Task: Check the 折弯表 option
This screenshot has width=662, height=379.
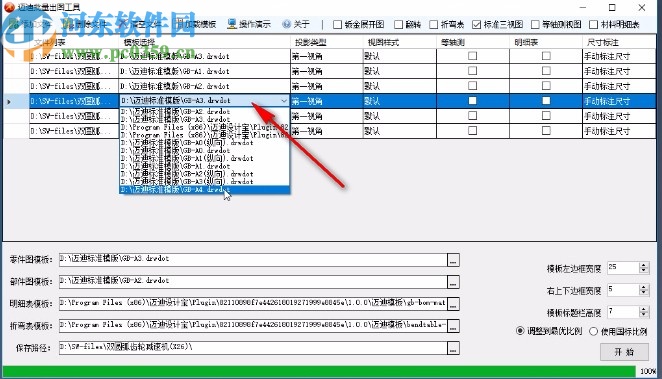Action: 434,24
